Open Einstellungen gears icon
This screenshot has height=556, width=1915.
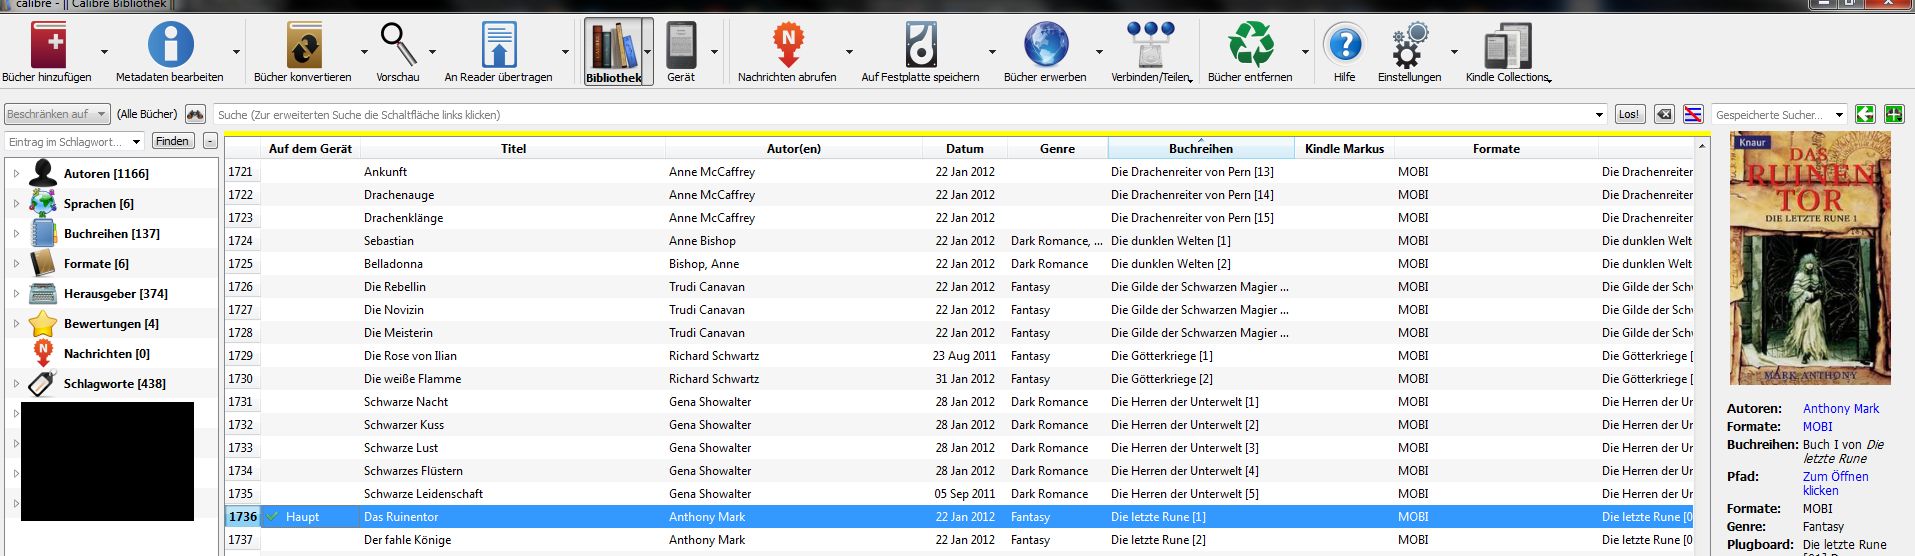coord(1410,45)
